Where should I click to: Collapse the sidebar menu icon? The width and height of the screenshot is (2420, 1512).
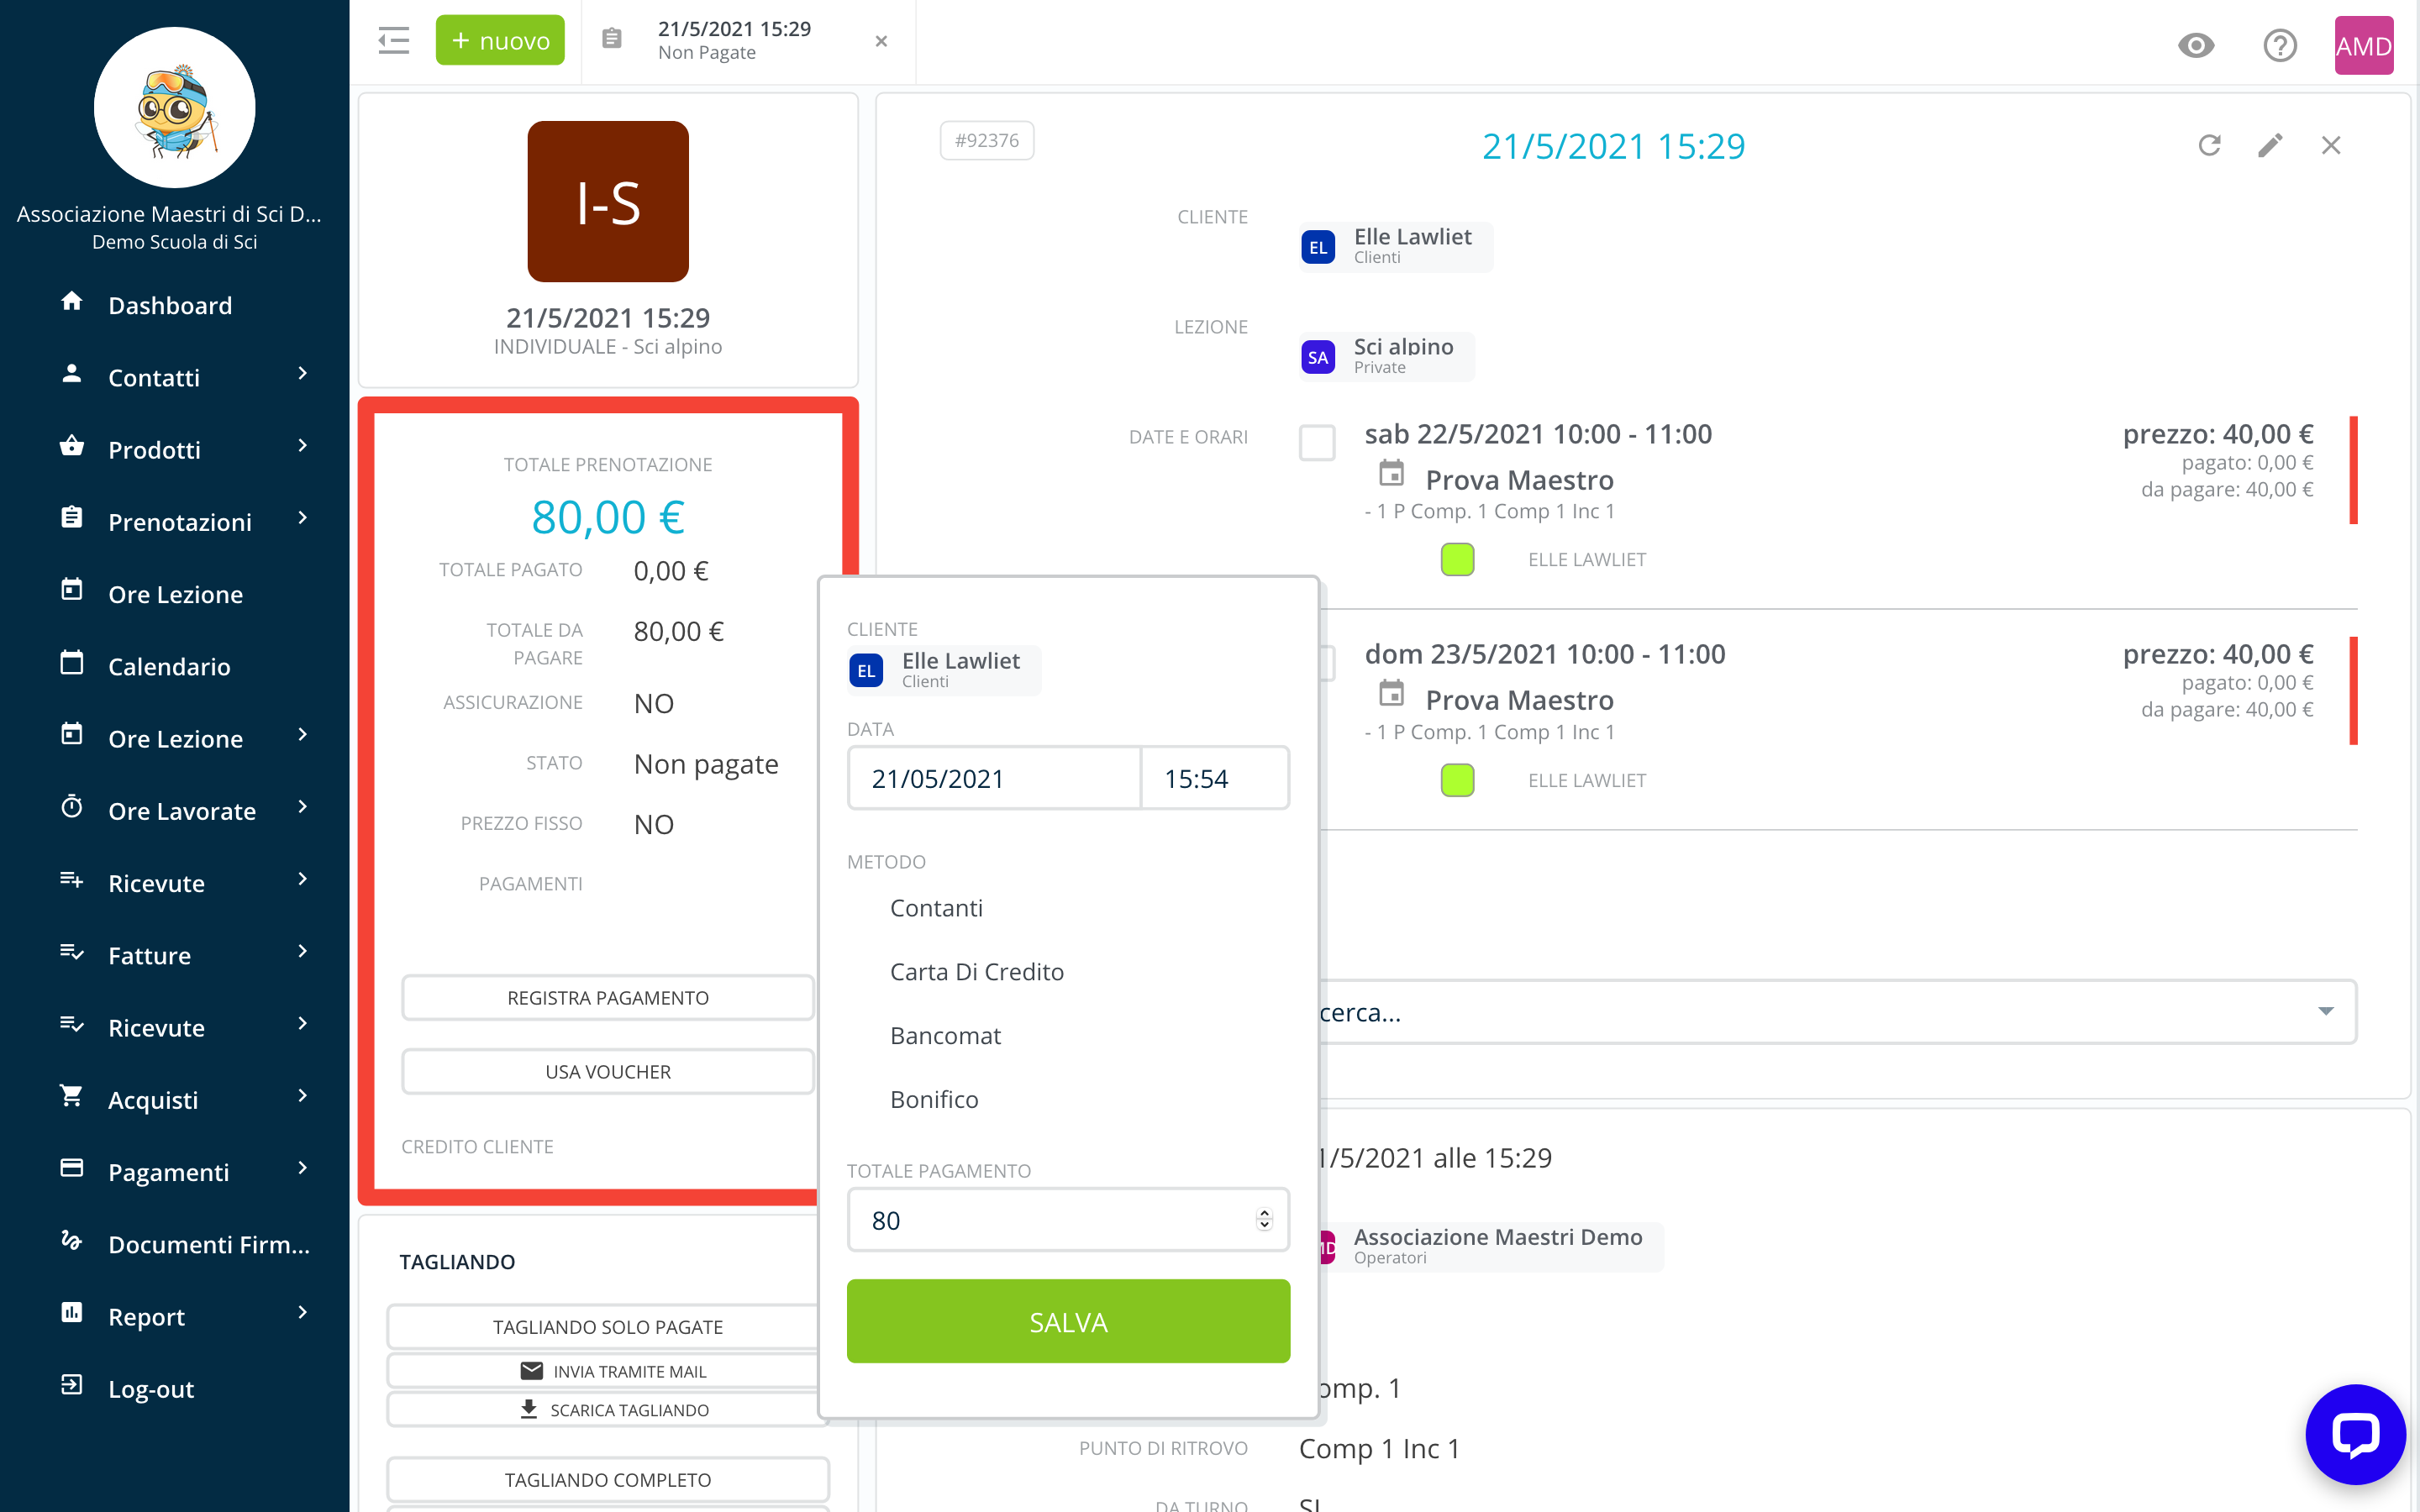394,41
